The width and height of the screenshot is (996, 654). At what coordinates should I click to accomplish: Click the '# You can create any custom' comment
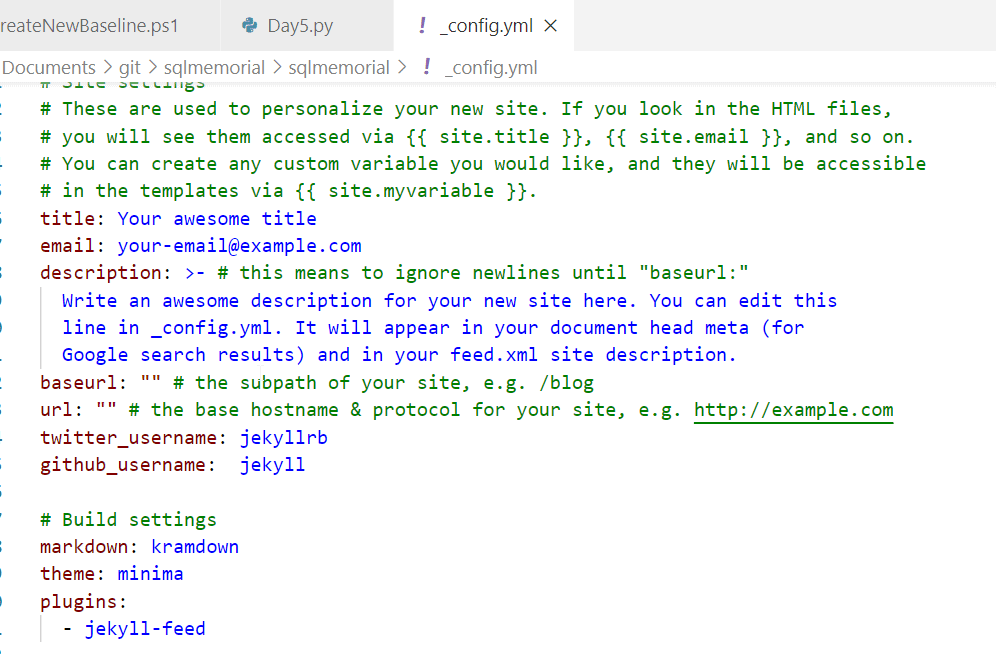[483, 164]
